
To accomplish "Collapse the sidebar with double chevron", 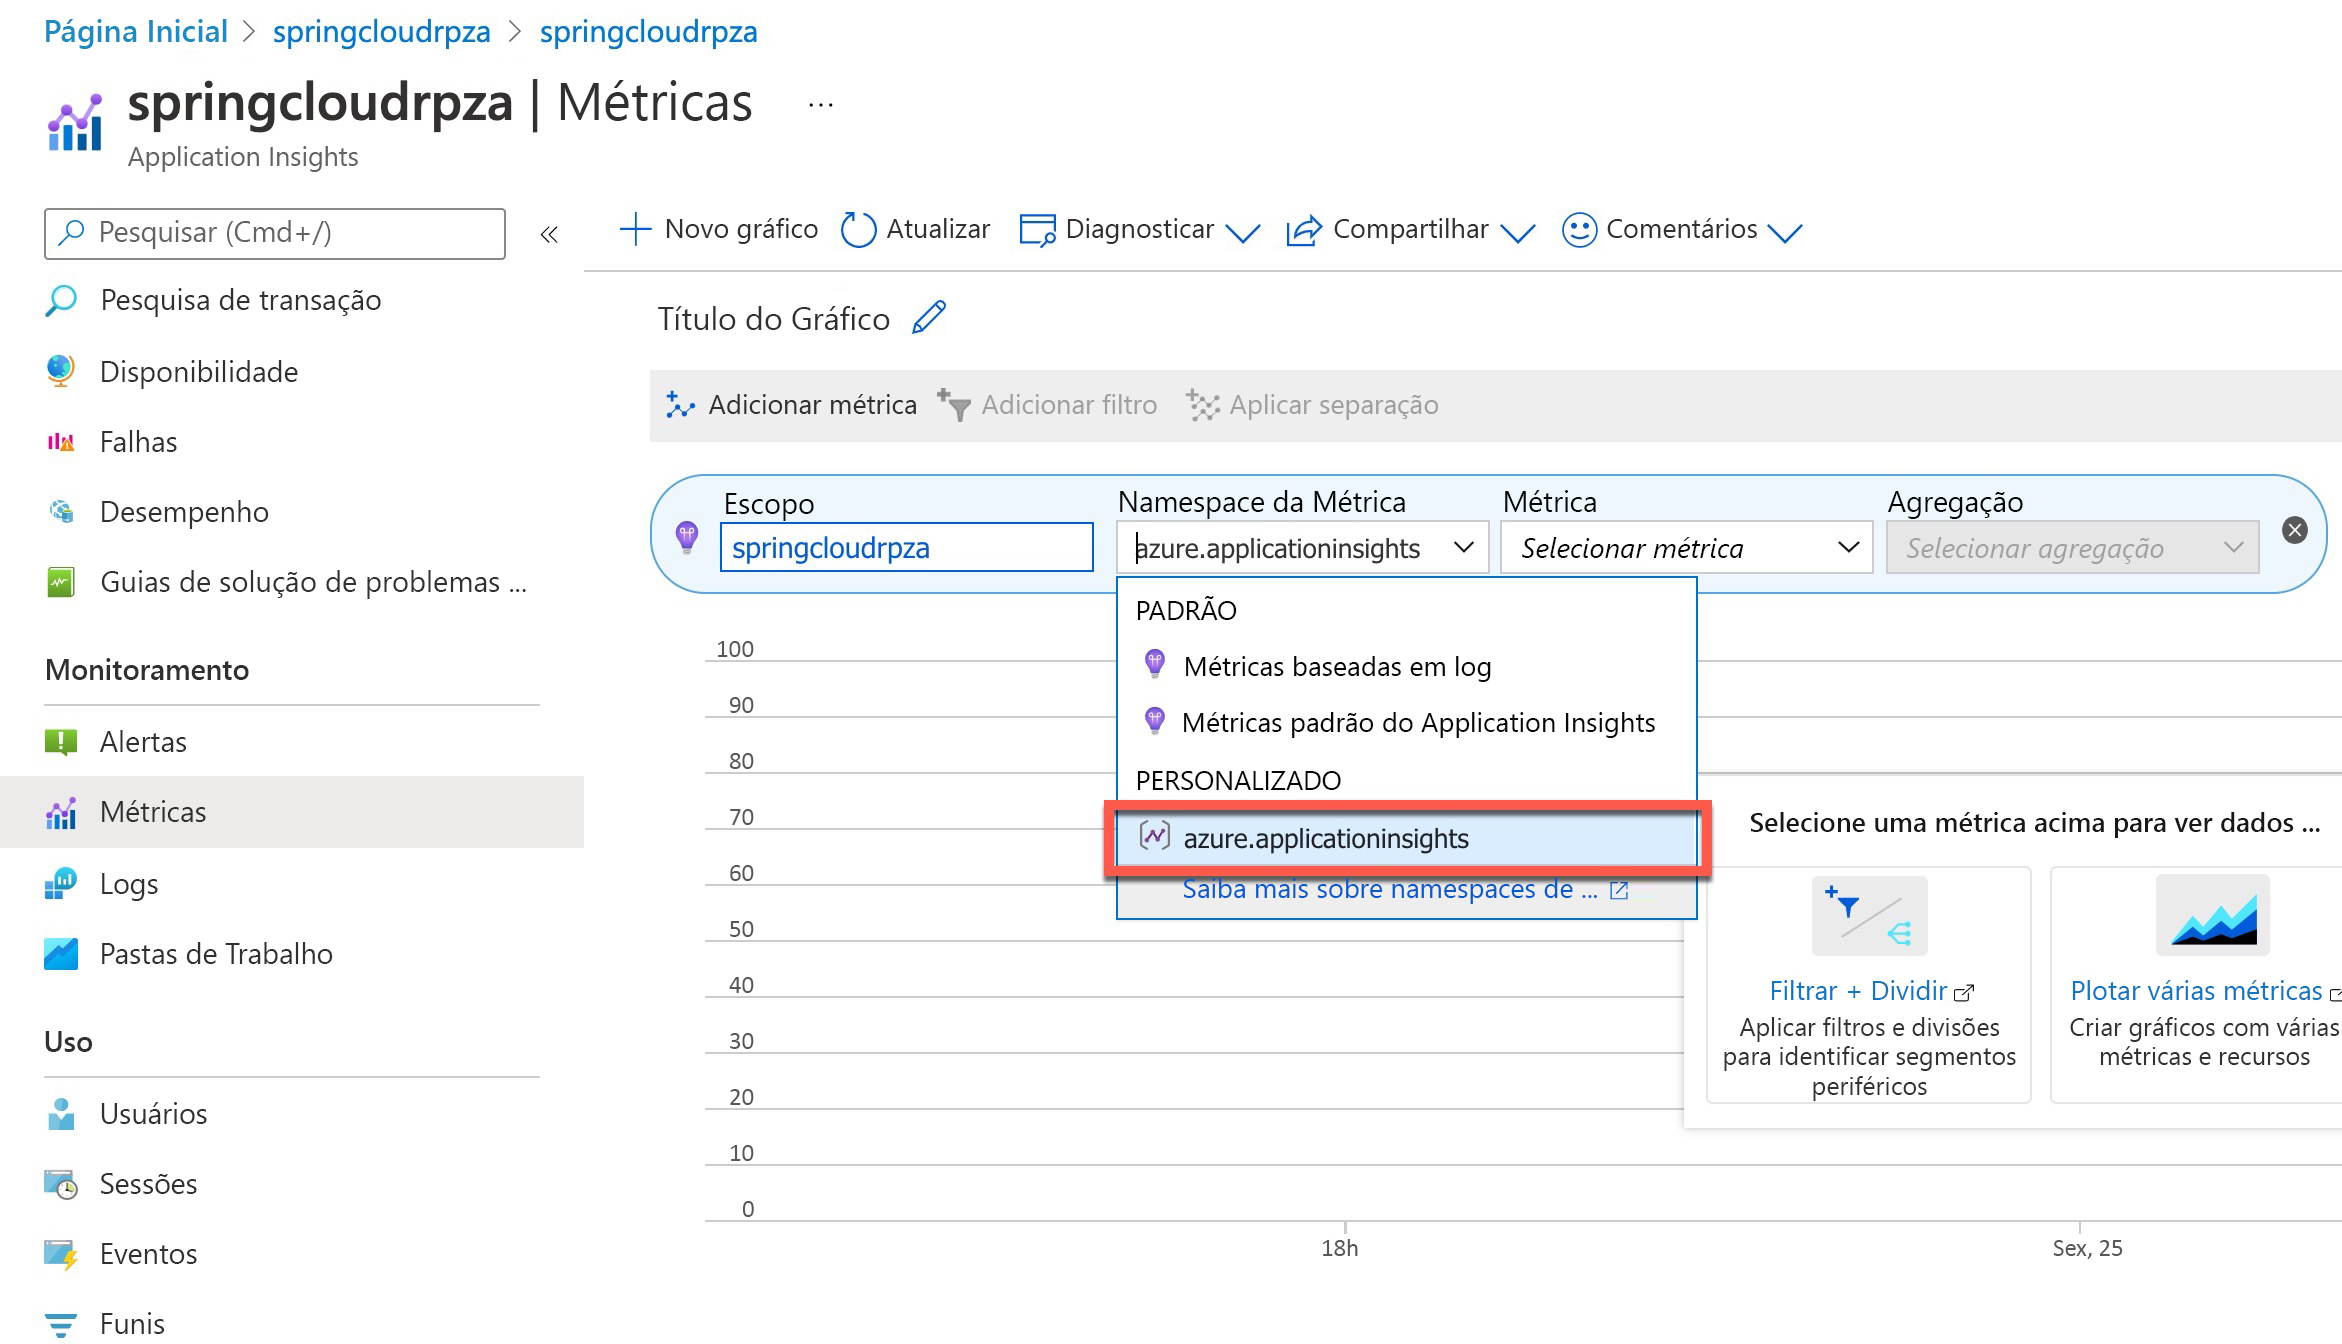I will pos(549,235).
